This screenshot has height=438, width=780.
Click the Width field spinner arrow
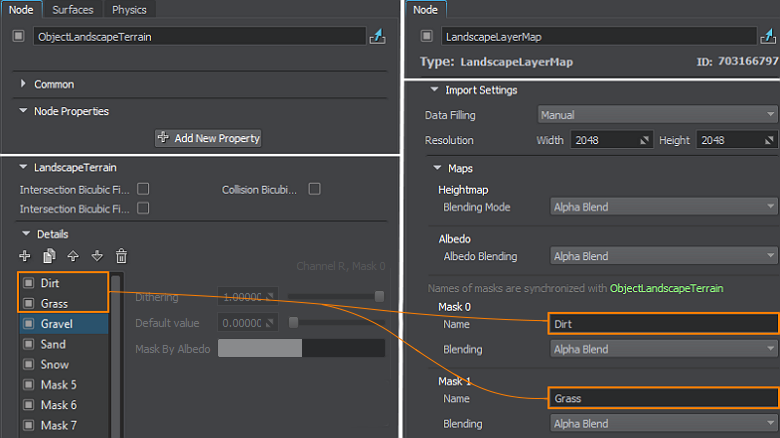644,140
